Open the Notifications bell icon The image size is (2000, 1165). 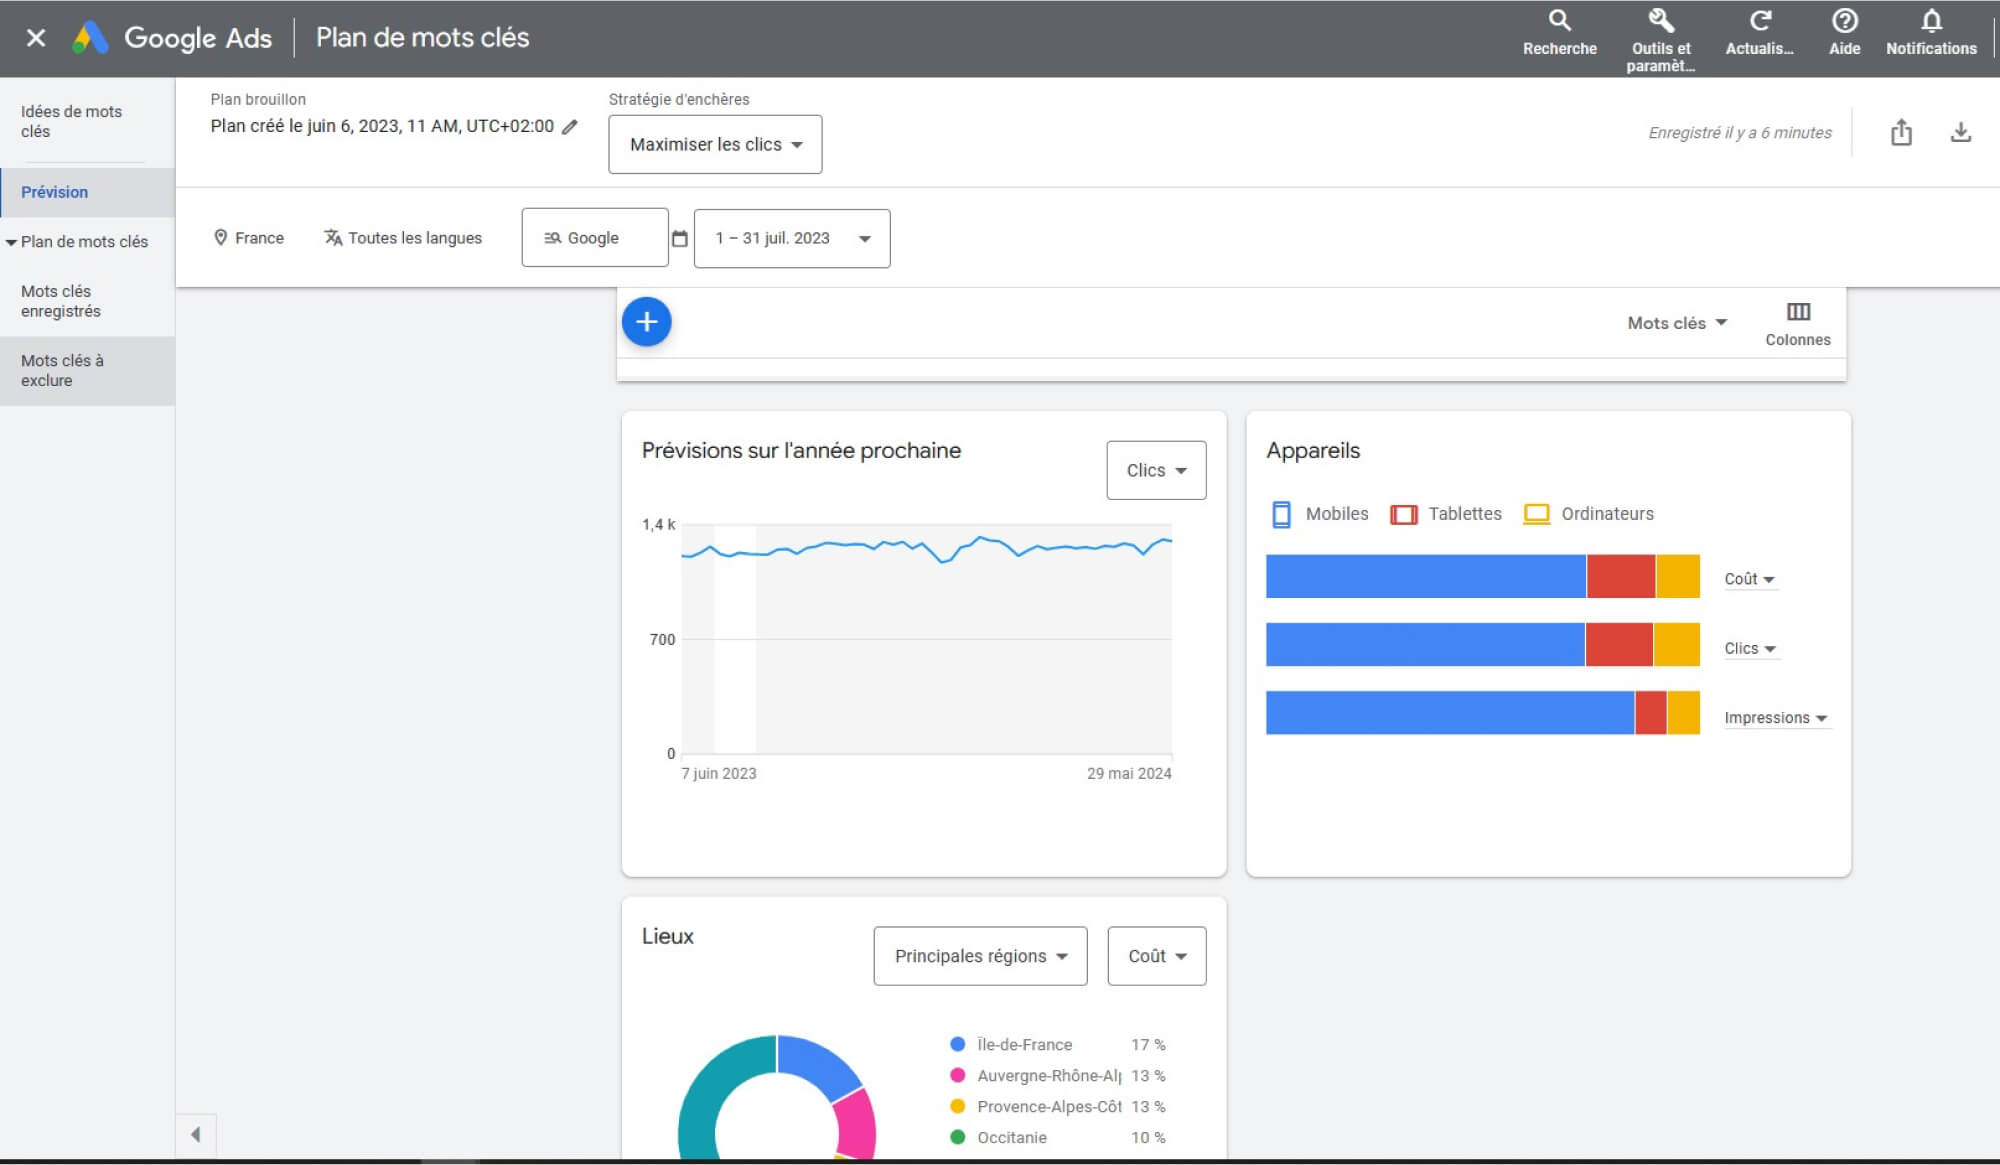pyautogui.click(x=1931, y=21)
